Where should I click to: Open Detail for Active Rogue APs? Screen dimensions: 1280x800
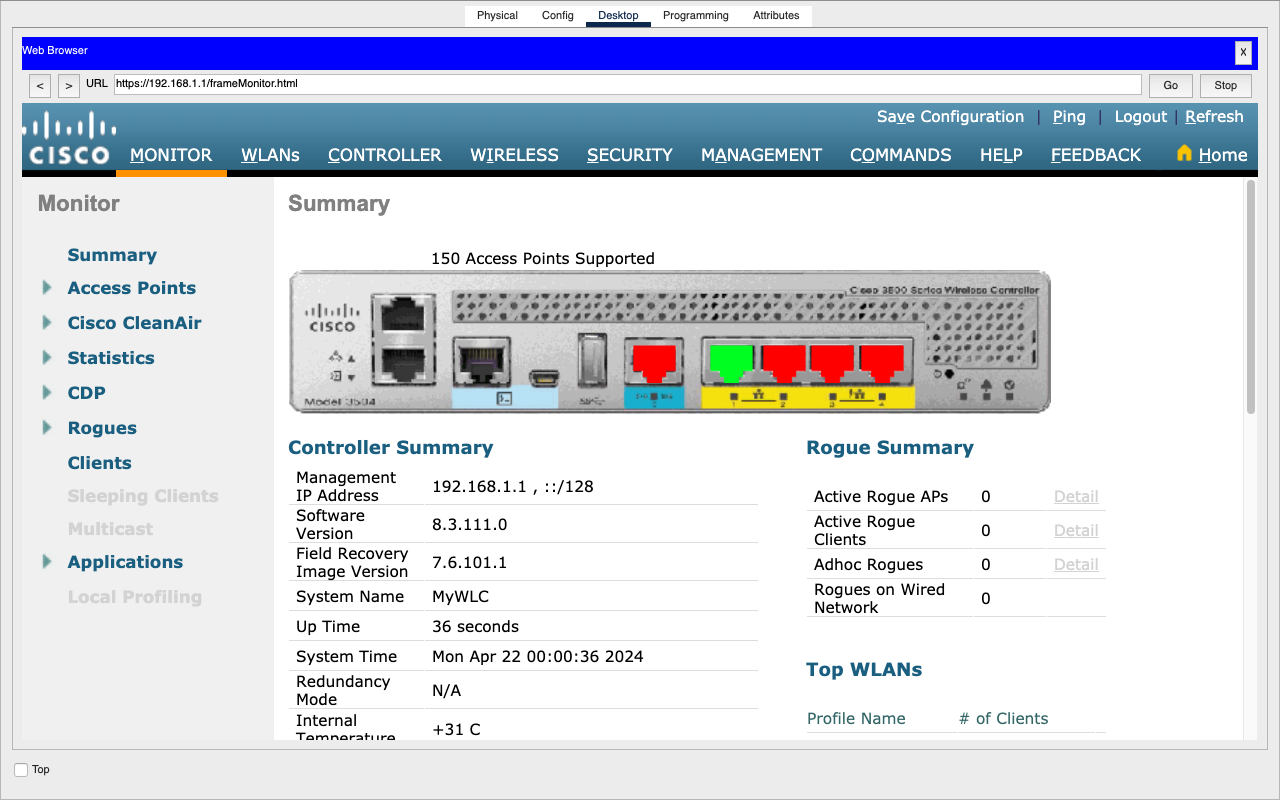[1076, 497]
